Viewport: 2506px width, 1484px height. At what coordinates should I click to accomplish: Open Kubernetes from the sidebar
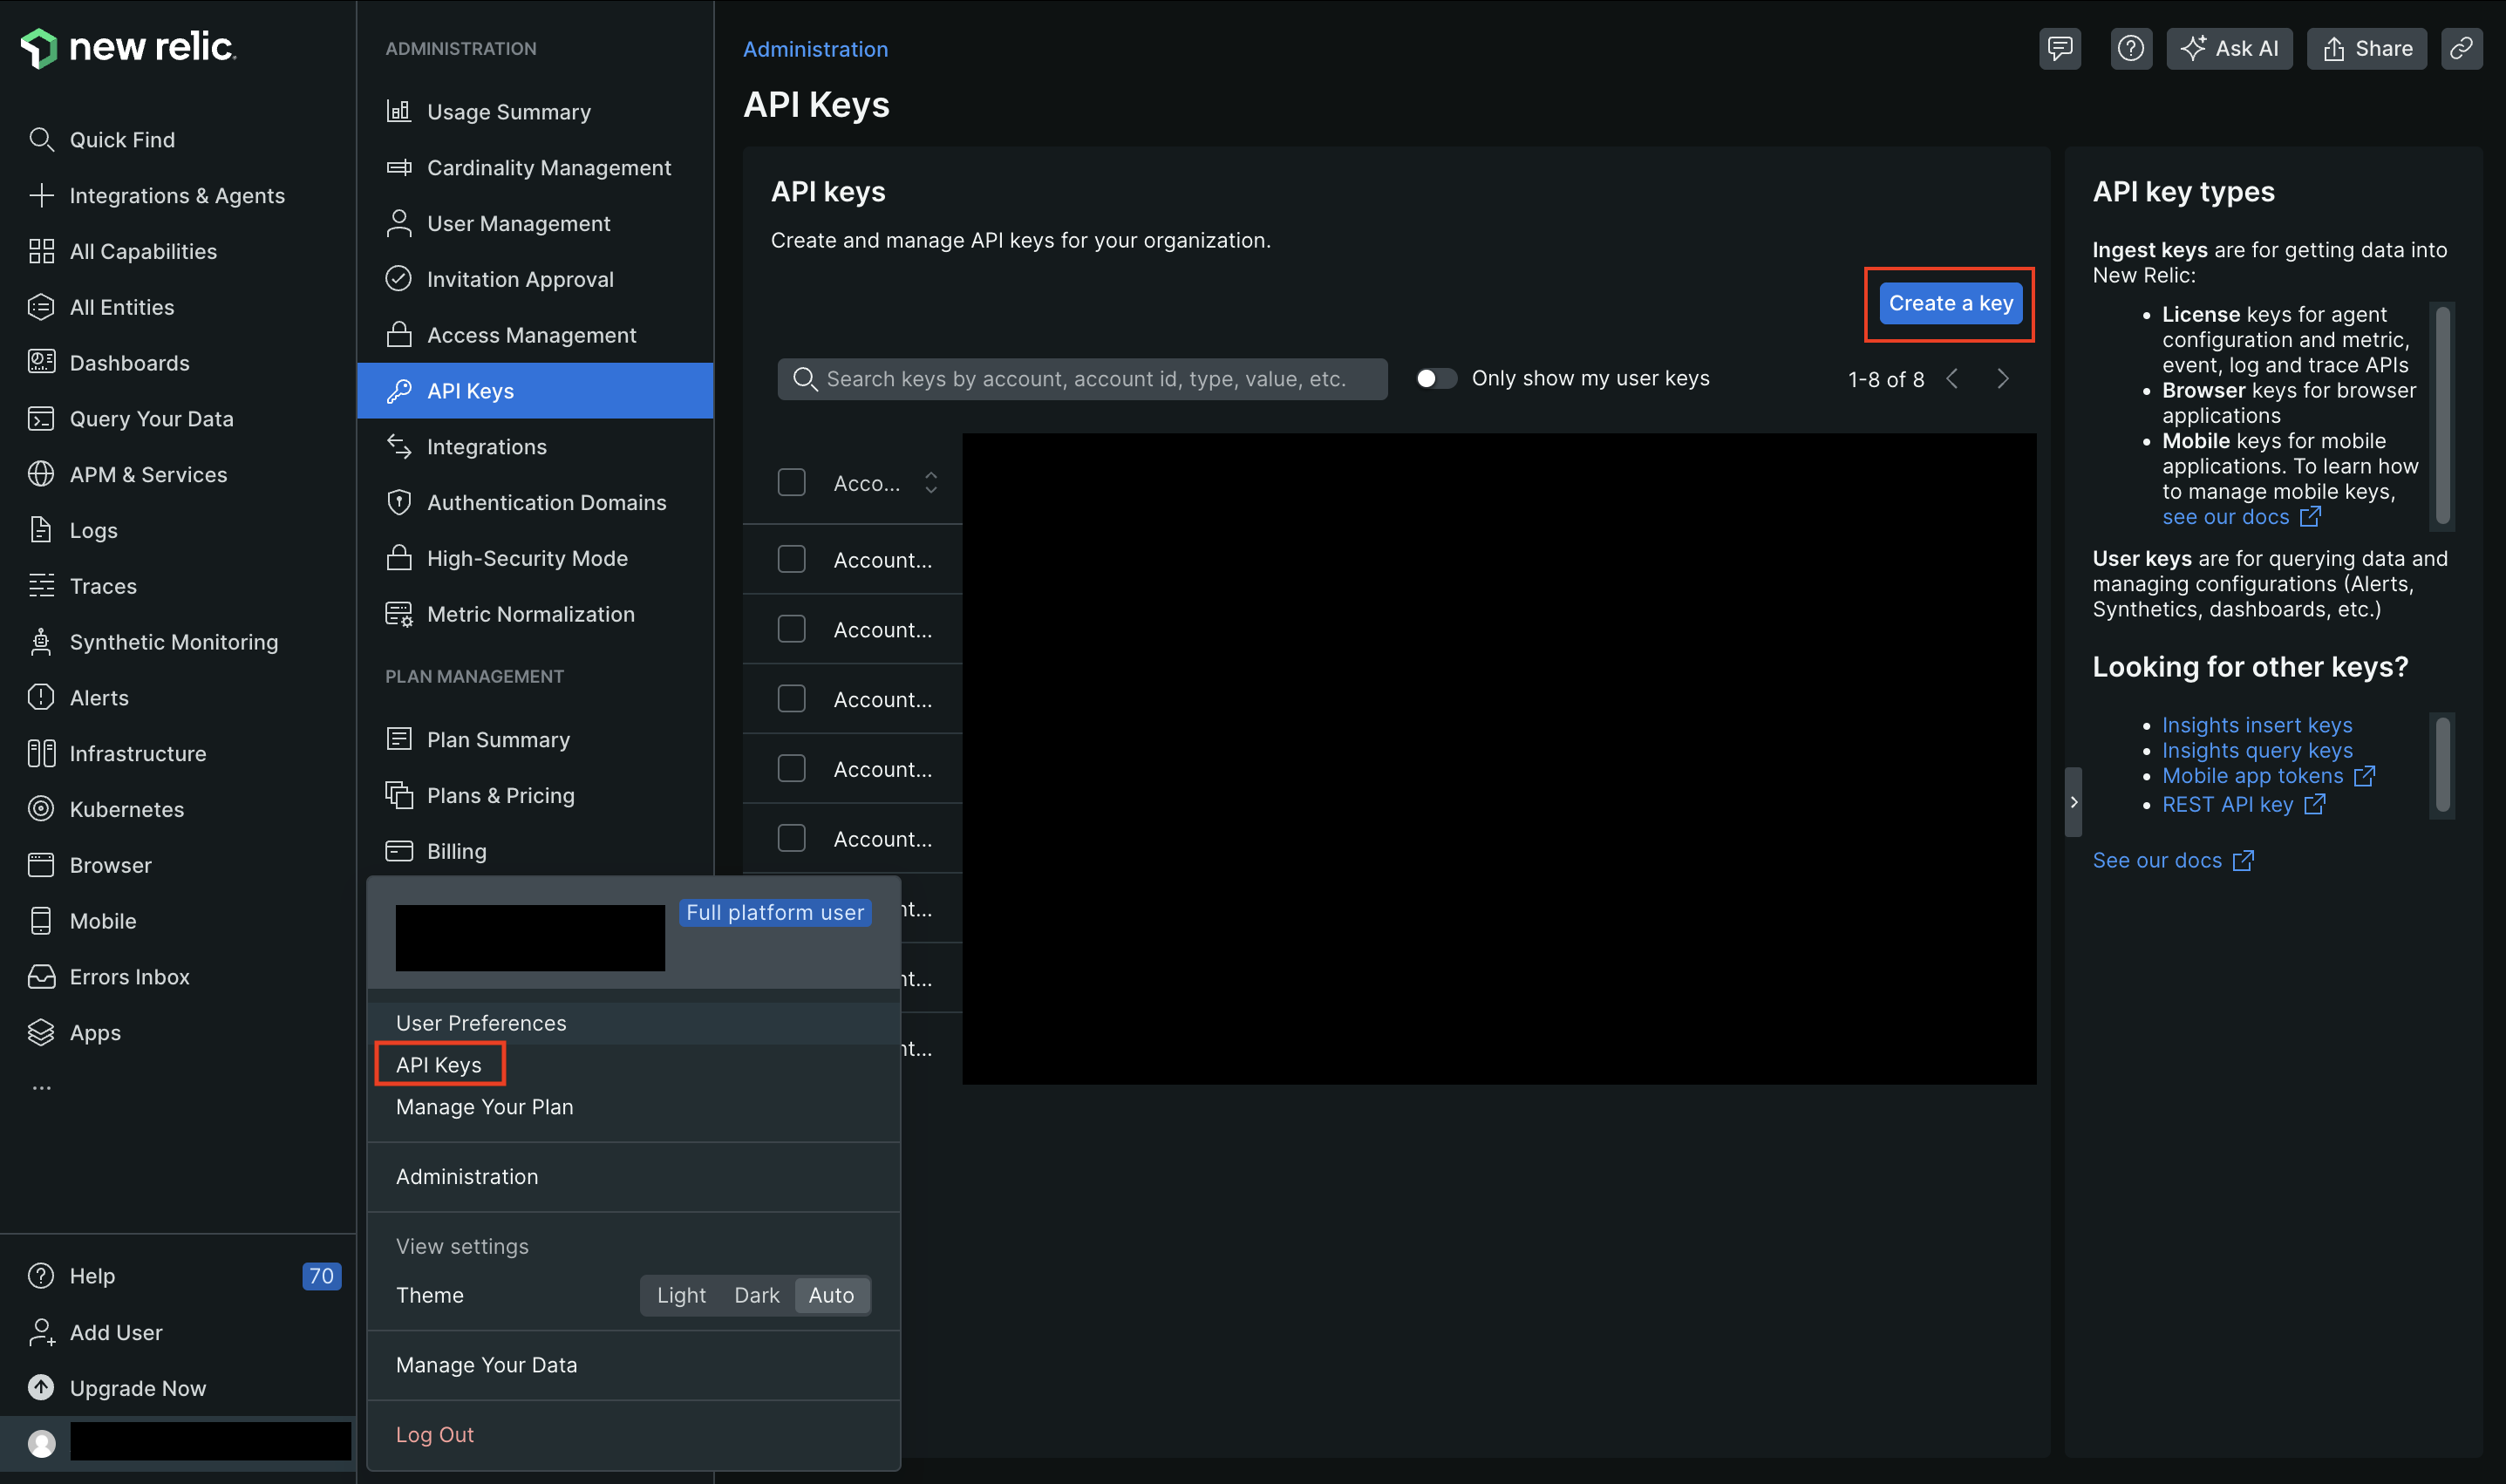tap(126, 809)
